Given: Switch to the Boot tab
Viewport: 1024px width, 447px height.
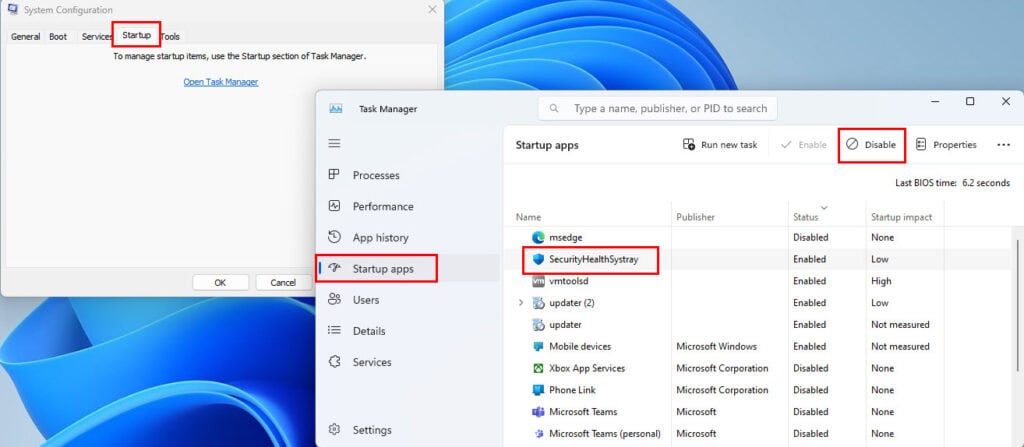Looking at the screenshot, I should (x=58, y=37).
